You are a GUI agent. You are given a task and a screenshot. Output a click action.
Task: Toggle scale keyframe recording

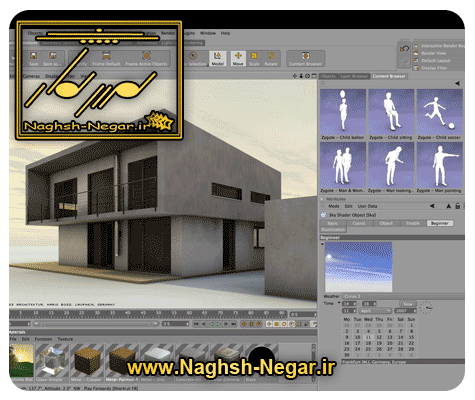(x=277, y=324)
